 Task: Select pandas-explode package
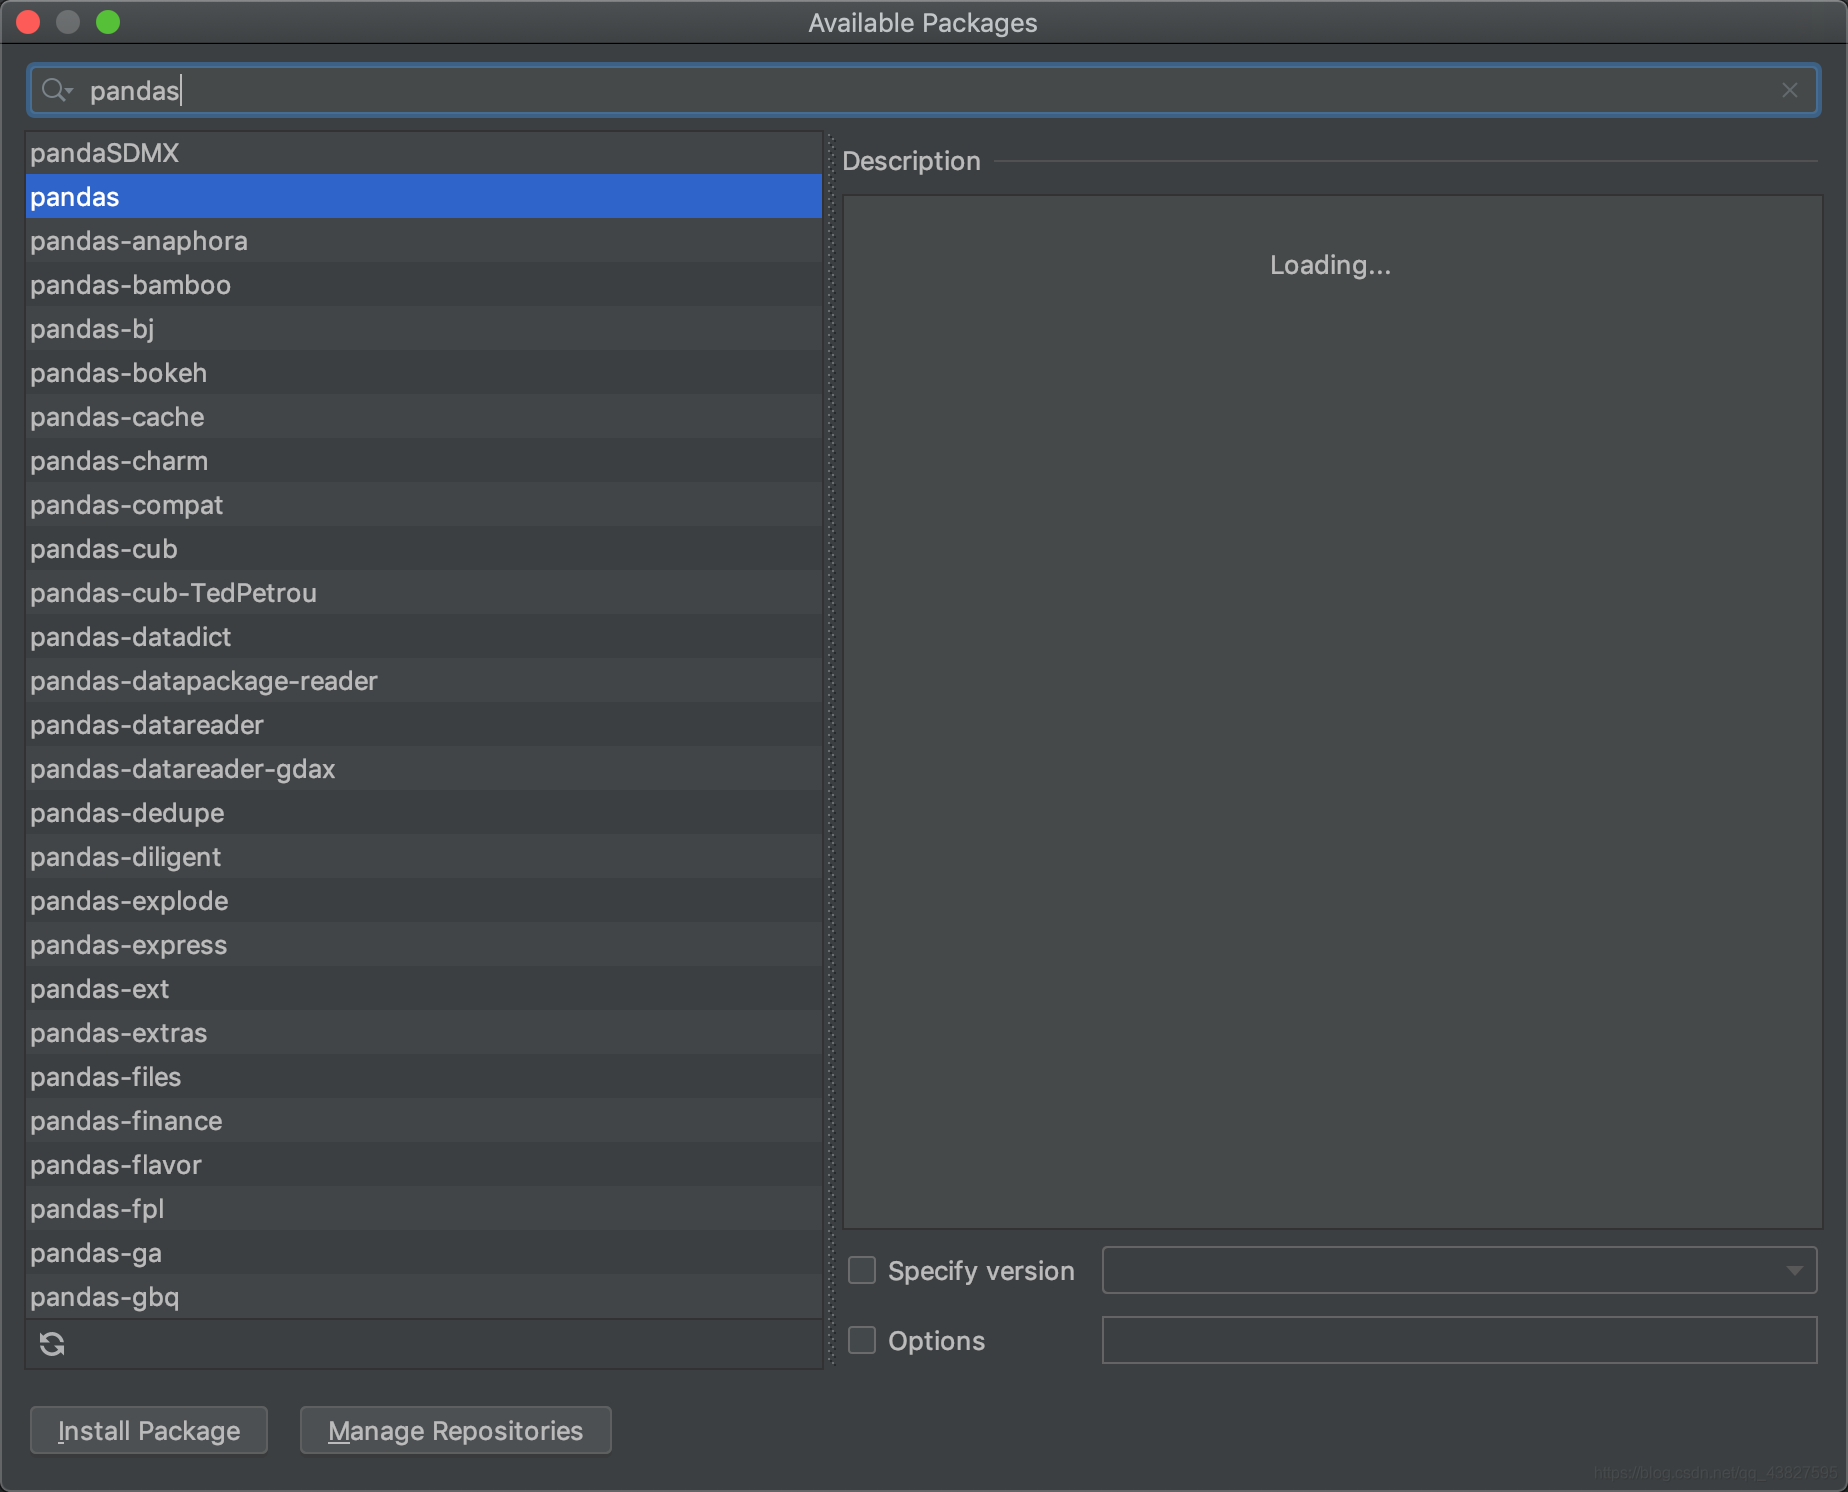pos(424,901)
